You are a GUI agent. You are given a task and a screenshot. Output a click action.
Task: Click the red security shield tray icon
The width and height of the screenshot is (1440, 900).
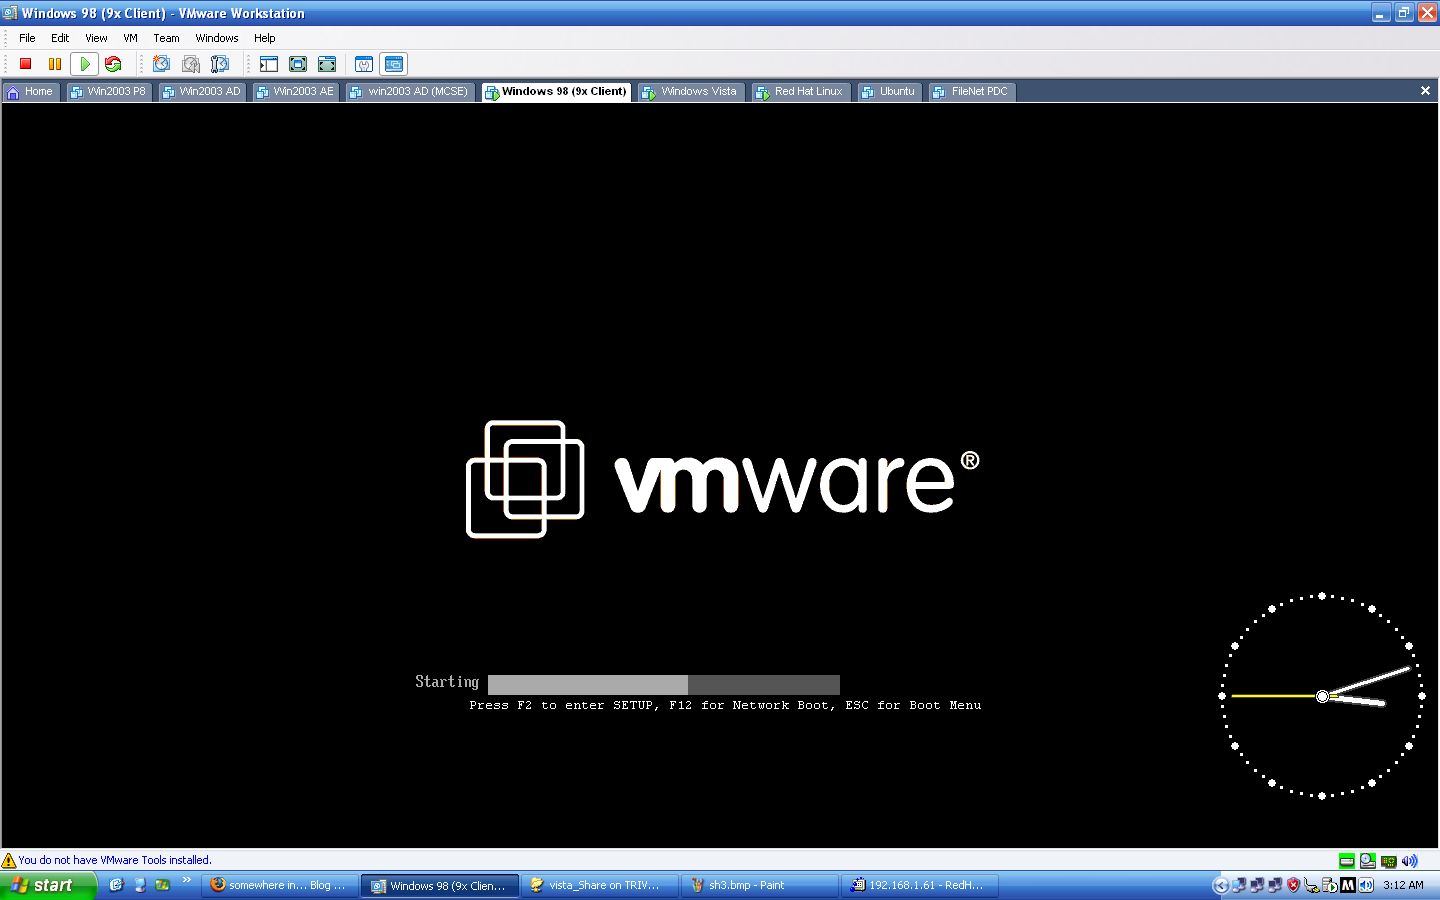(1293, 885)
